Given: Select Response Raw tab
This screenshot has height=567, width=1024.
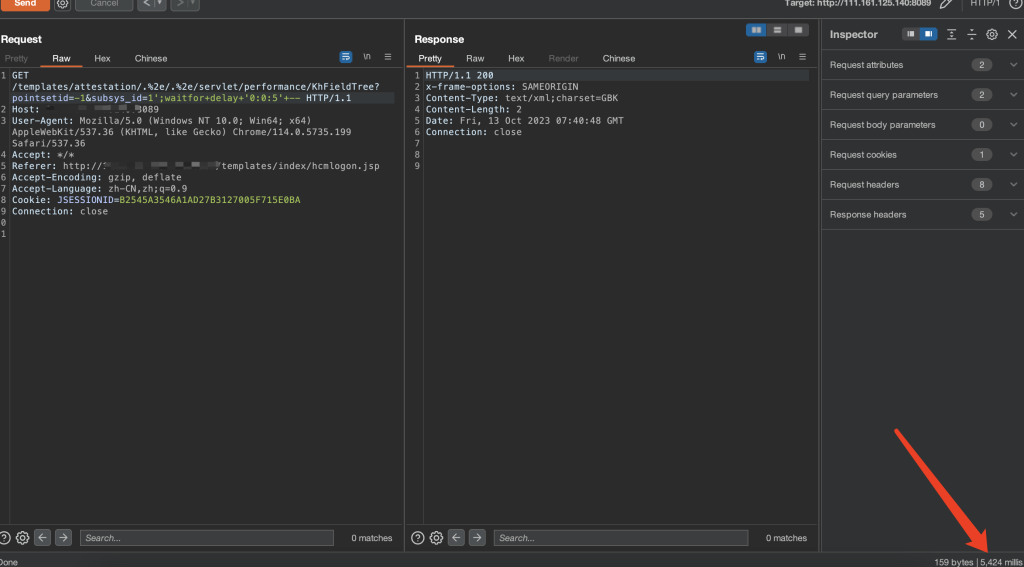Looking at the screenshot, I should pyautogui.click(x=475, y=58).
